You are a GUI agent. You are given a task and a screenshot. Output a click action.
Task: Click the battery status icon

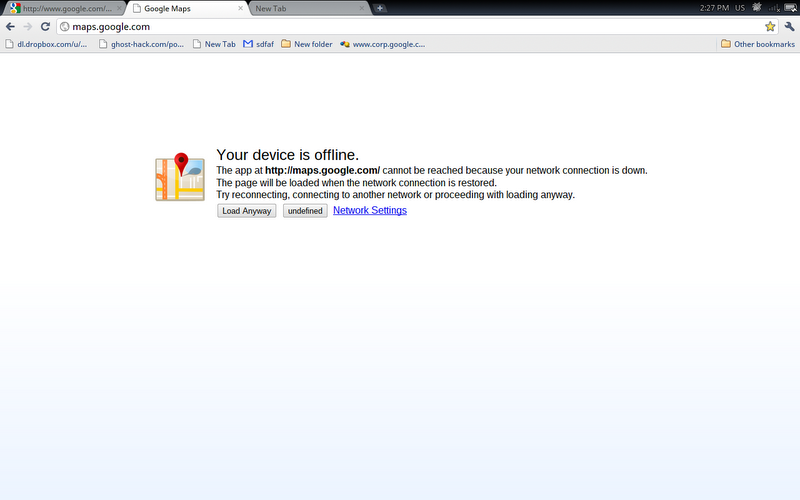point(790,8)
